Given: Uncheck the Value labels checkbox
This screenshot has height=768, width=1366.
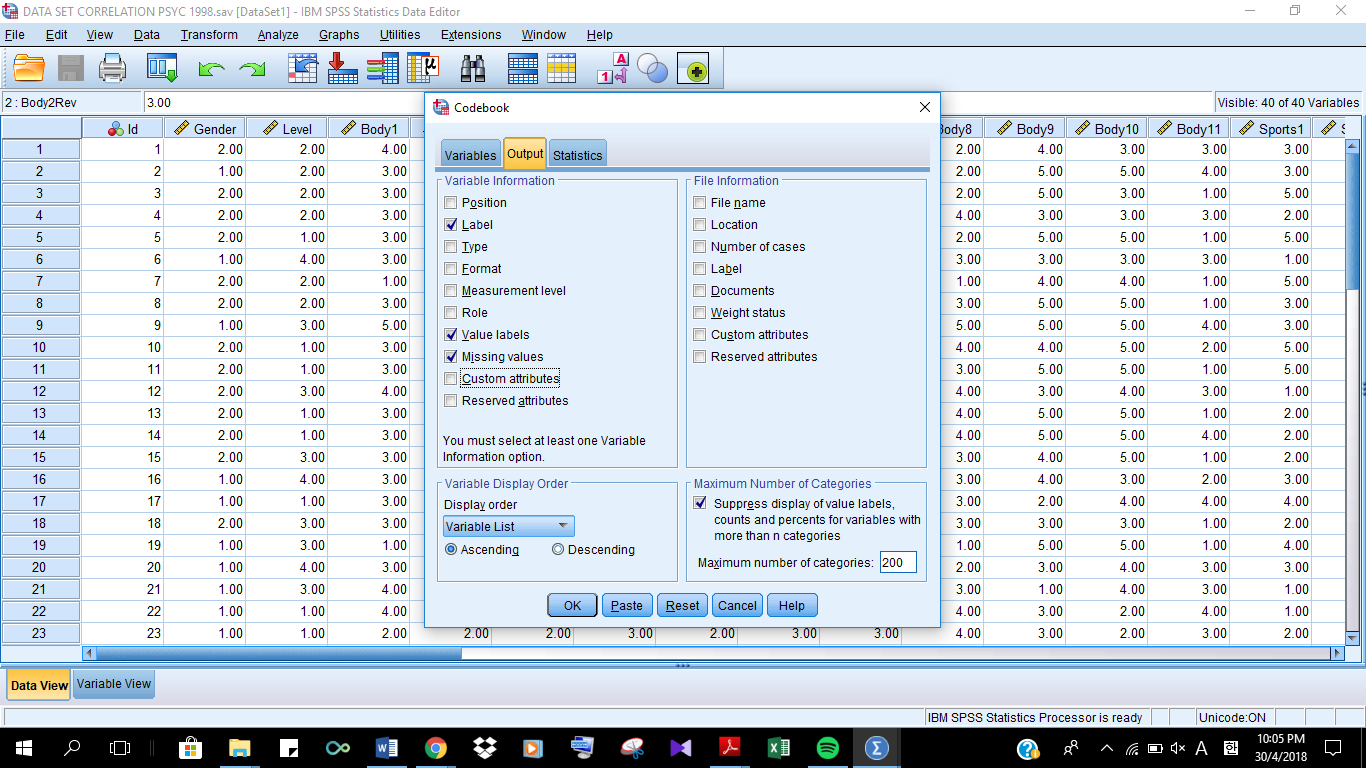Looking at the screenshot, I should coord(451,335).
